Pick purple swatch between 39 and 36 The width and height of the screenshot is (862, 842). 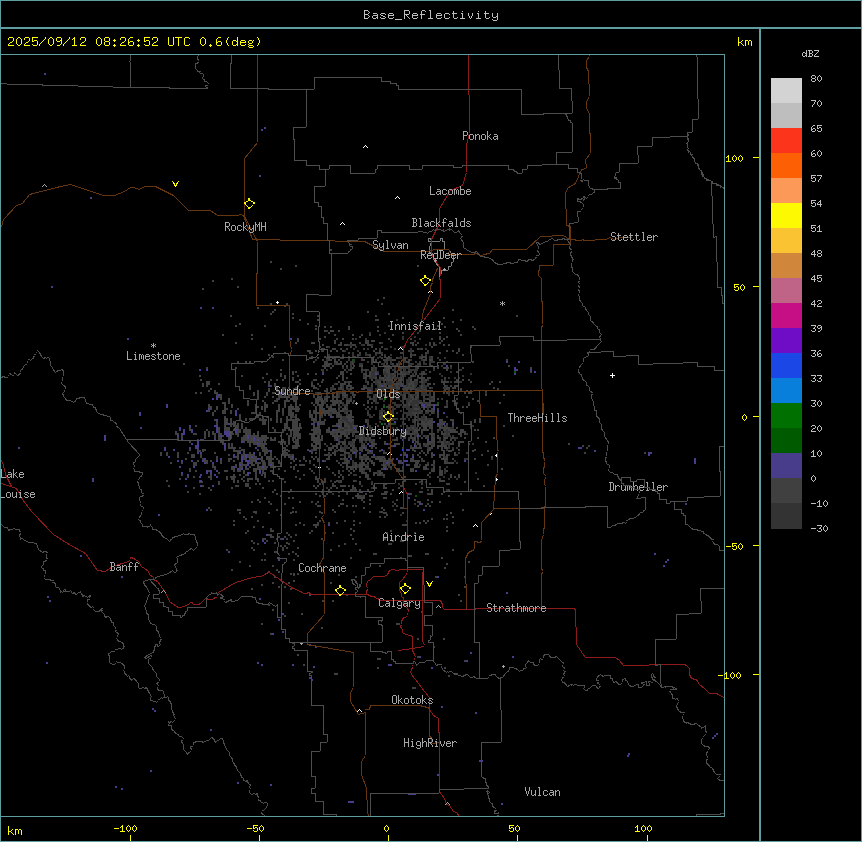click(786, 341)
